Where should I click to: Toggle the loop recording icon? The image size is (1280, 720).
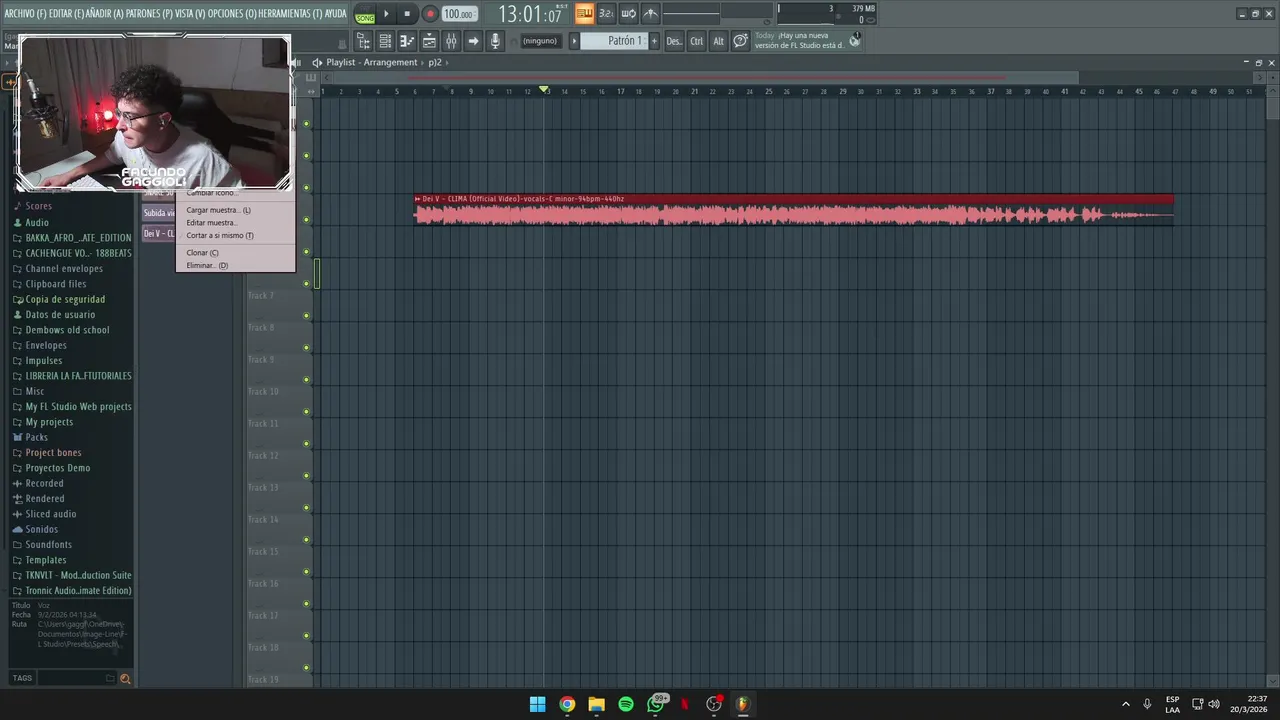628,14
